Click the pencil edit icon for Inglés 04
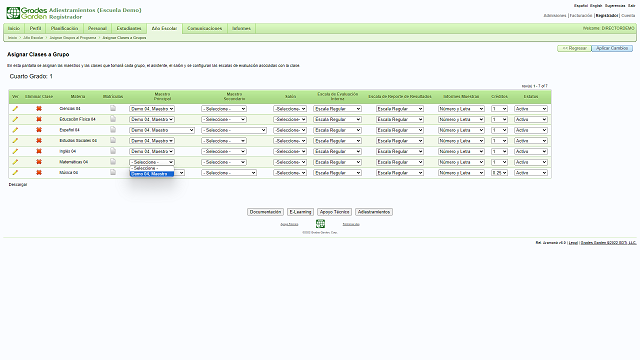 15,151
